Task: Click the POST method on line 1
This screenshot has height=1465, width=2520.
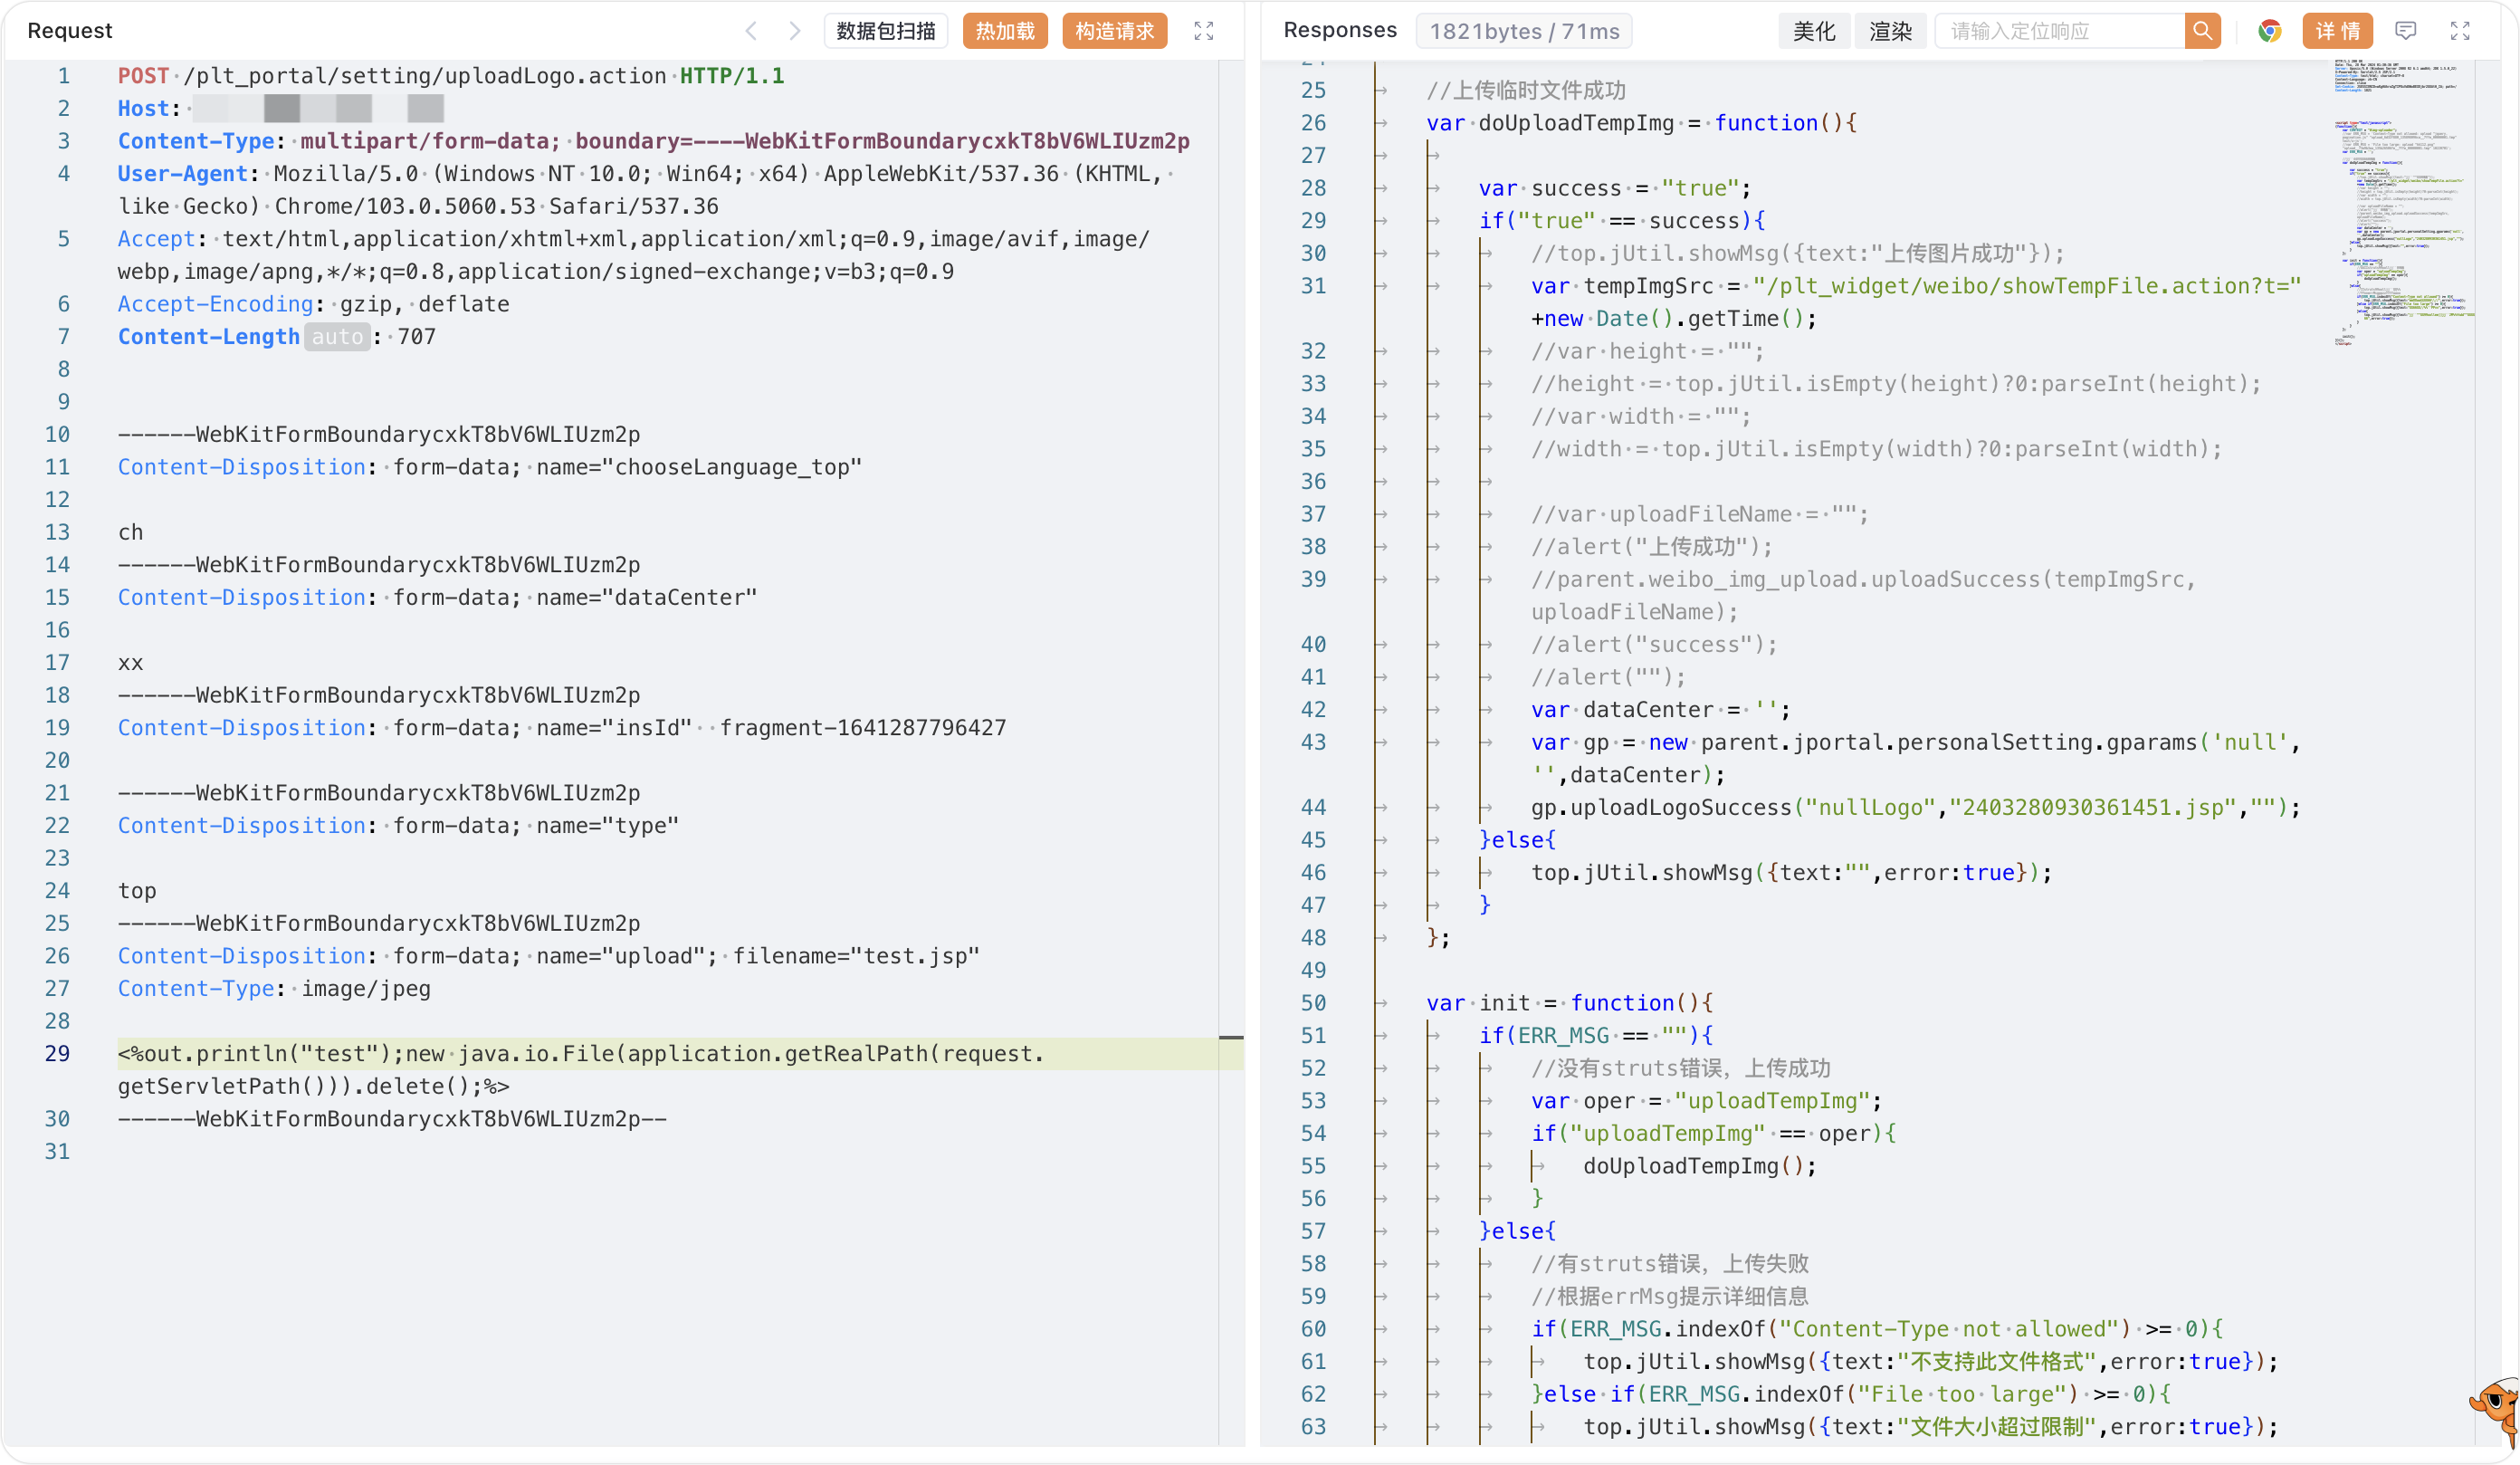Action: (x=143, y=76)
